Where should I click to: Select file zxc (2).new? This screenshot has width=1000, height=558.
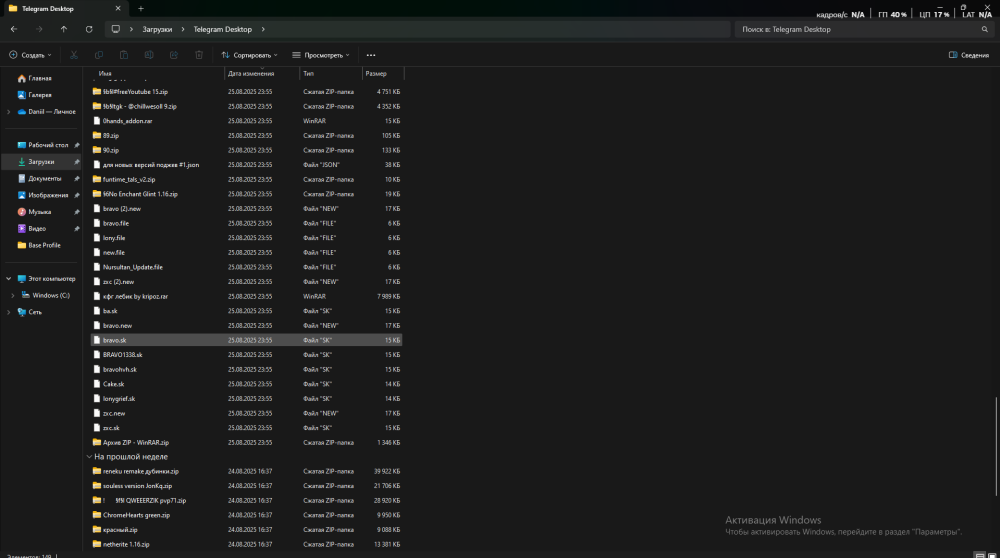[119, 282]
